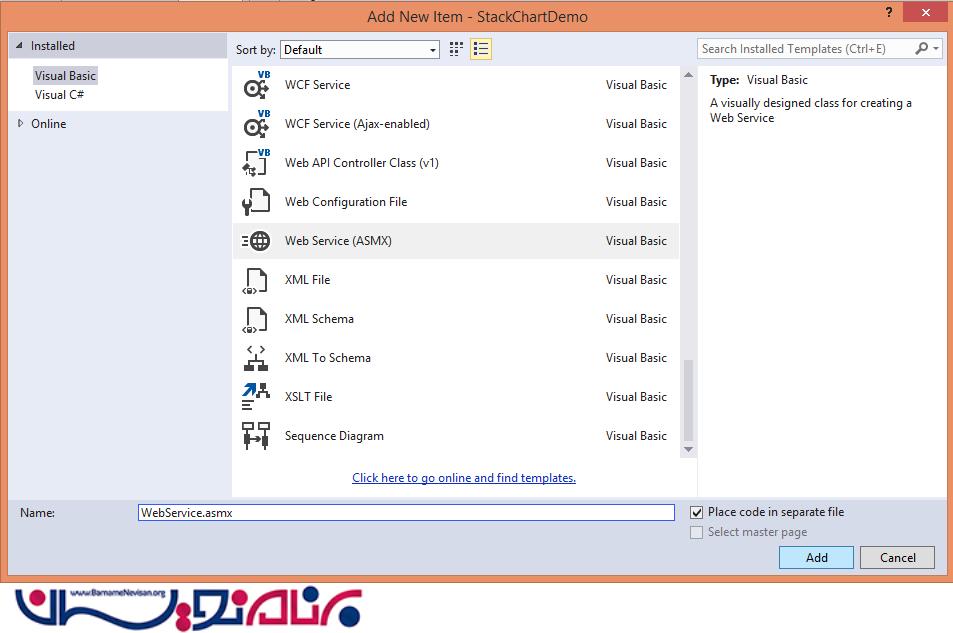The width and height of the screenshot is (953, 633).
Task: Select the XSLT File template name
Action: tap(308, 396)
